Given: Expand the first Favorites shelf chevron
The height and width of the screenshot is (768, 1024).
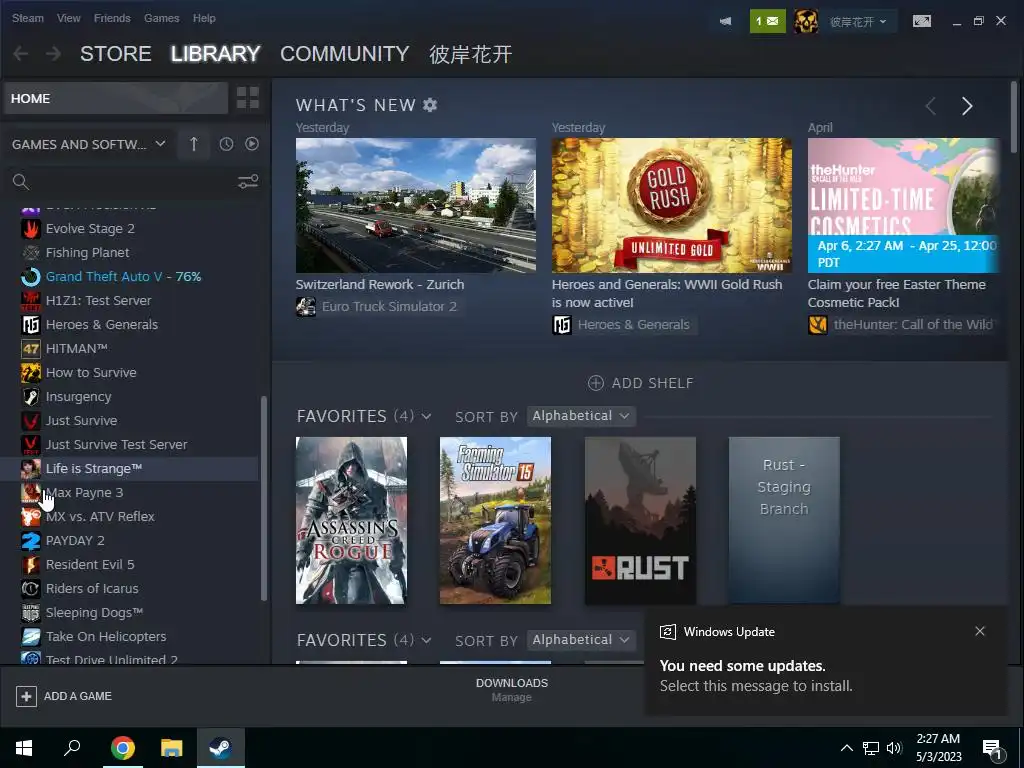Looking at the screenshot, I should click(x=426, y=416).
